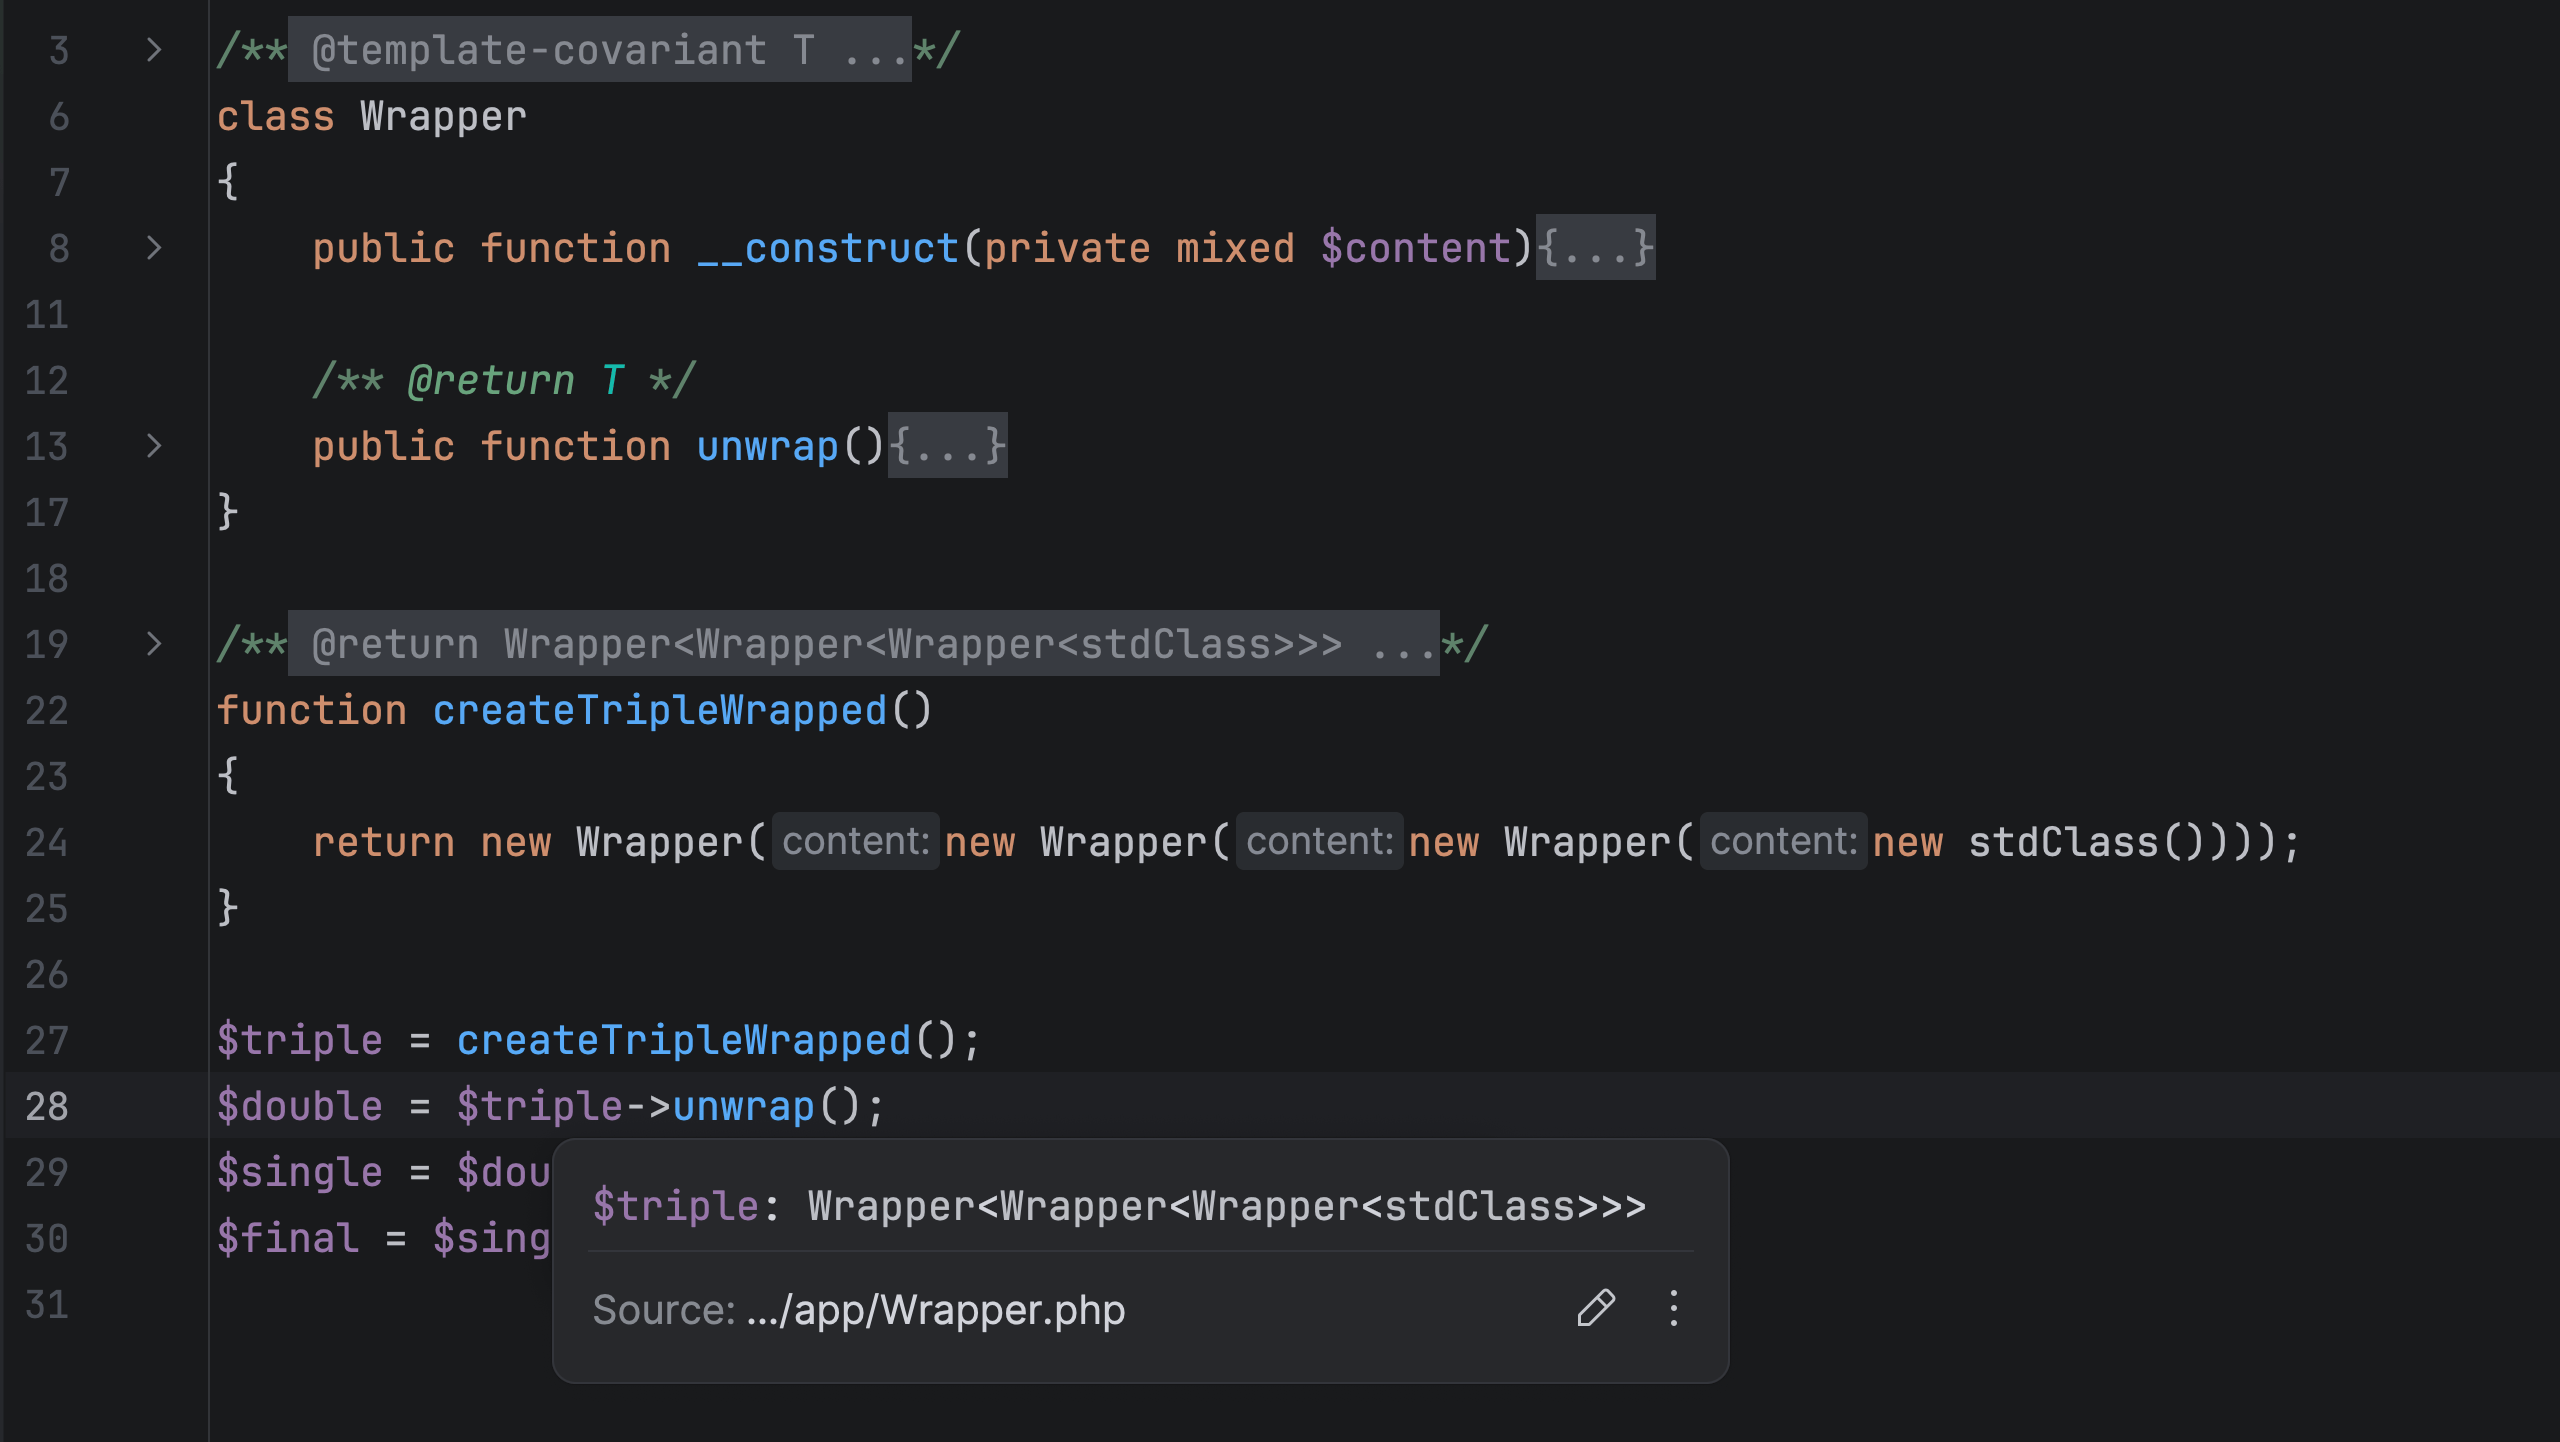This screenshot has height=1442, width=2560.
Task: Click the $final variable on line 30
Action: point(285,1238)
